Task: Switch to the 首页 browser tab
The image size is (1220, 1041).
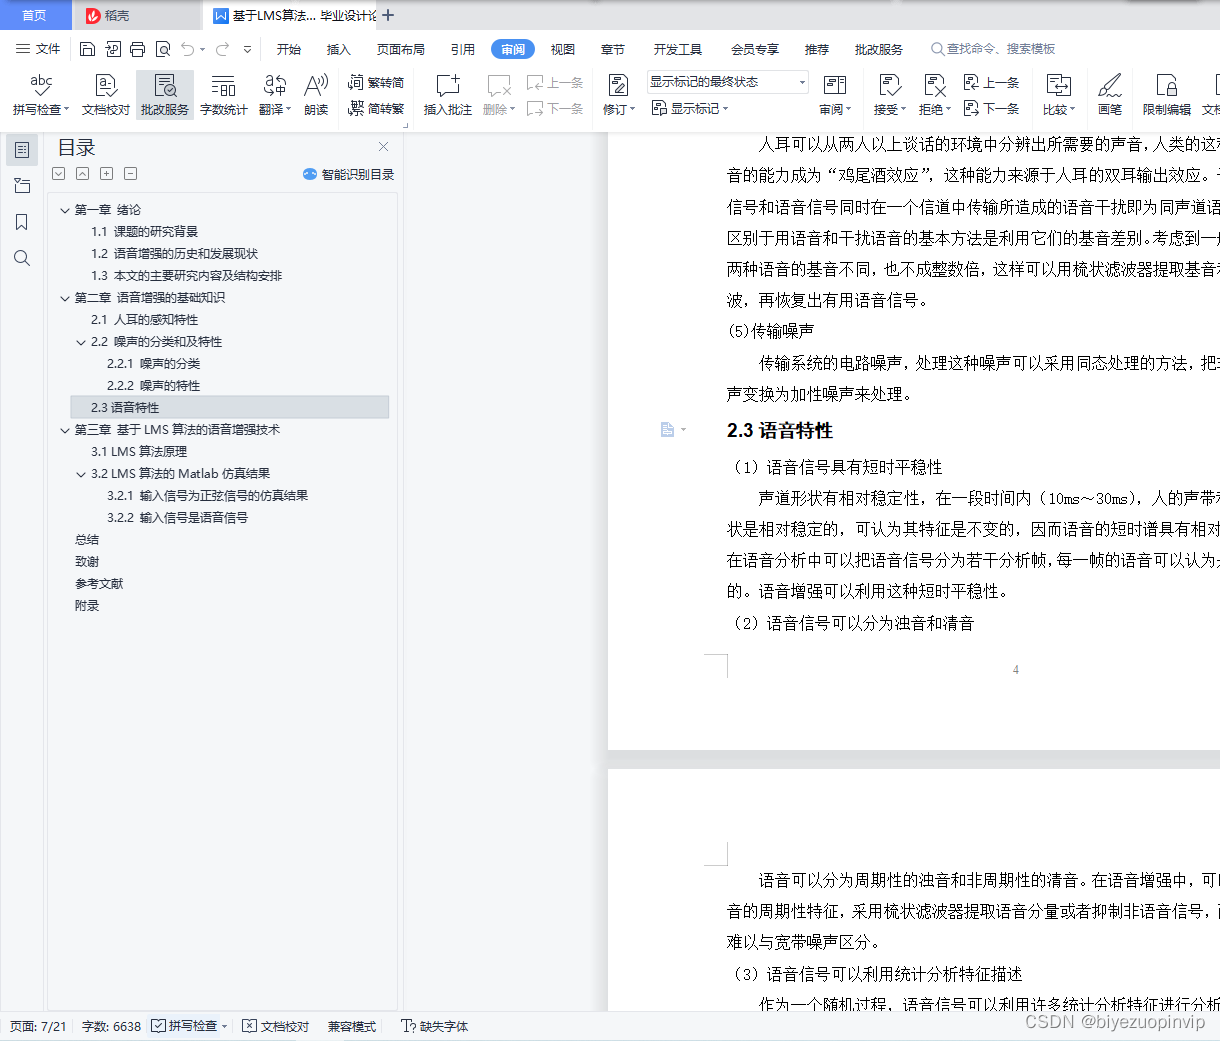Action: click(x=35, y=15)
